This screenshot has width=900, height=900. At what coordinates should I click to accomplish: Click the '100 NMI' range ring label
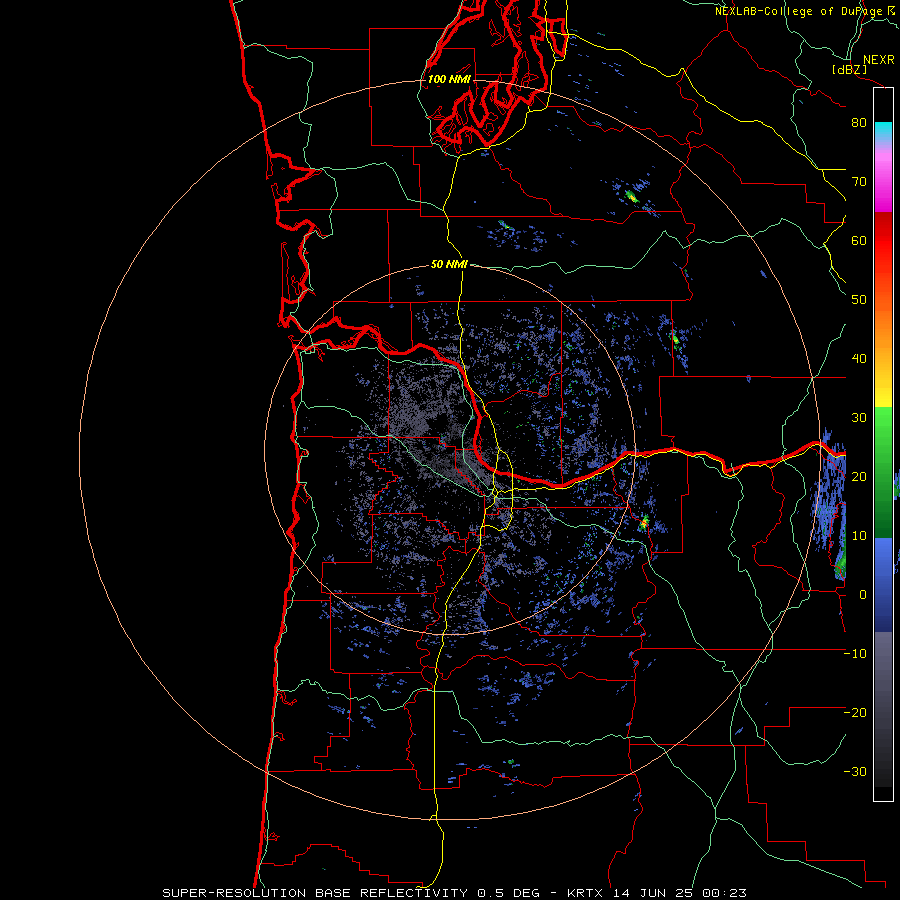coord(449,79)
